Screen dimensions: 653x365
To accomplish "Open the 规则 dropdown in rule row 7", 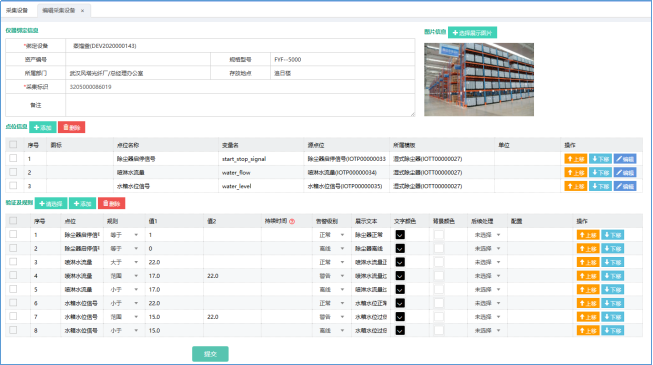I will point(124,317).
